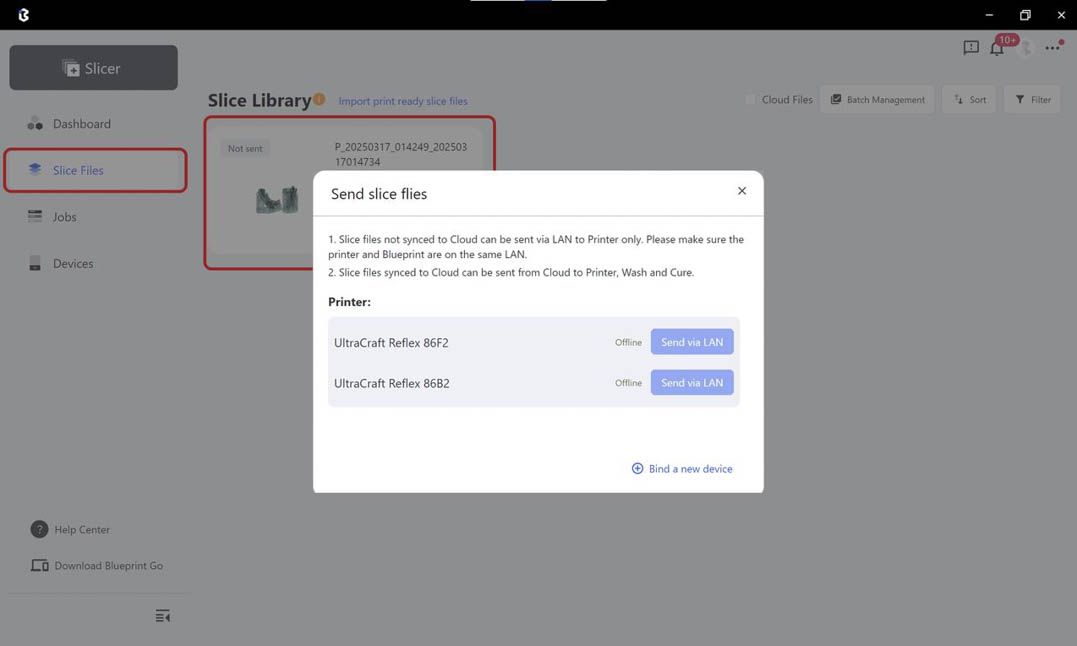Select Slice Files in sidebar
This screenshot has width=1077, height=646.
[95, 170]
